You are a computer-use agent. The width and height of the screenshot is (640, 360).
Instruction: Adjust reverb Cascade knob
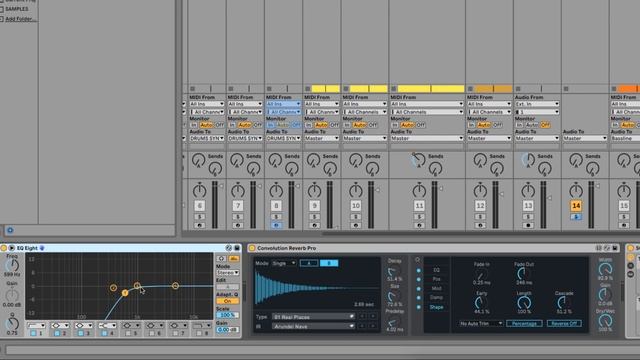pyautogui.click(x=564, y=303)
